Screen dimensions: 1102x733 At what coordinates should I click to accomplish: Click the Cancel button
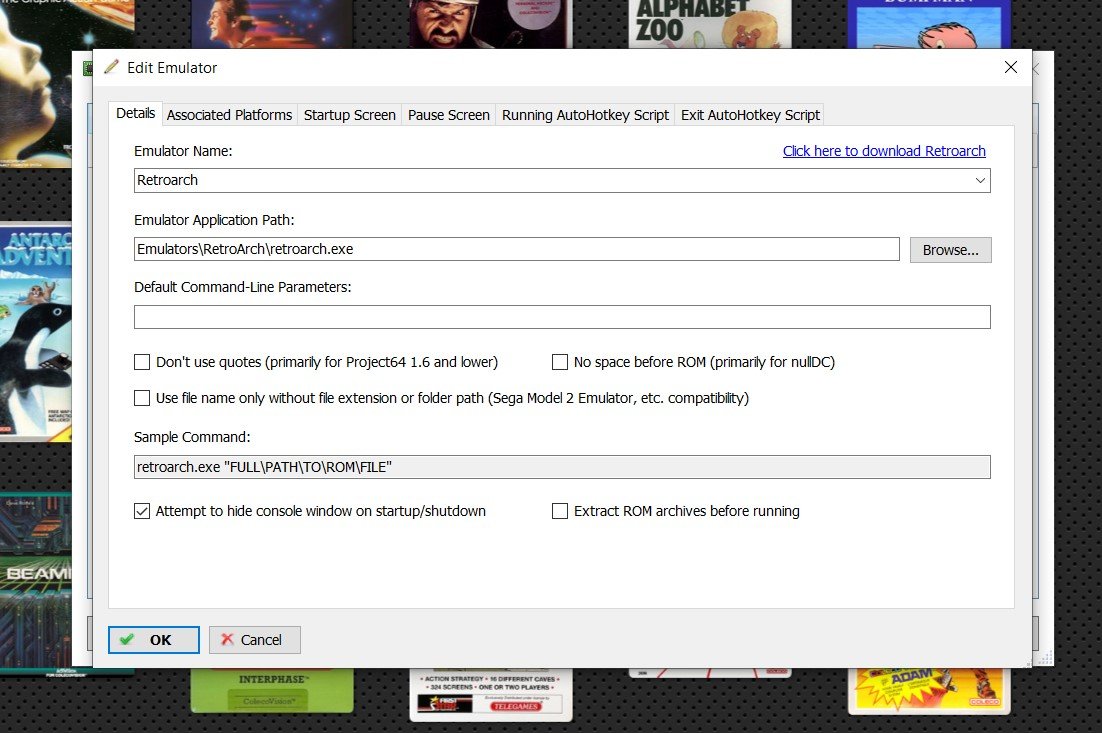254,640
